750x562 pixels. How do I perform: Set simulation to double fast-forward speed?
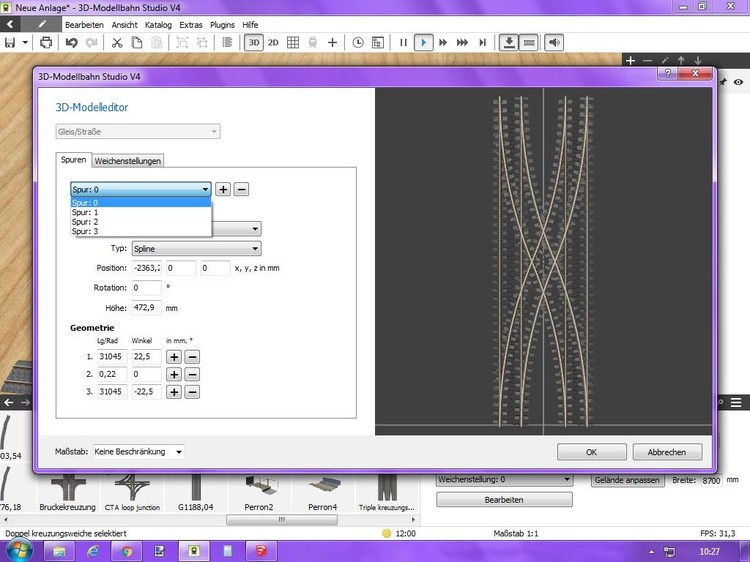coord(443,43)
